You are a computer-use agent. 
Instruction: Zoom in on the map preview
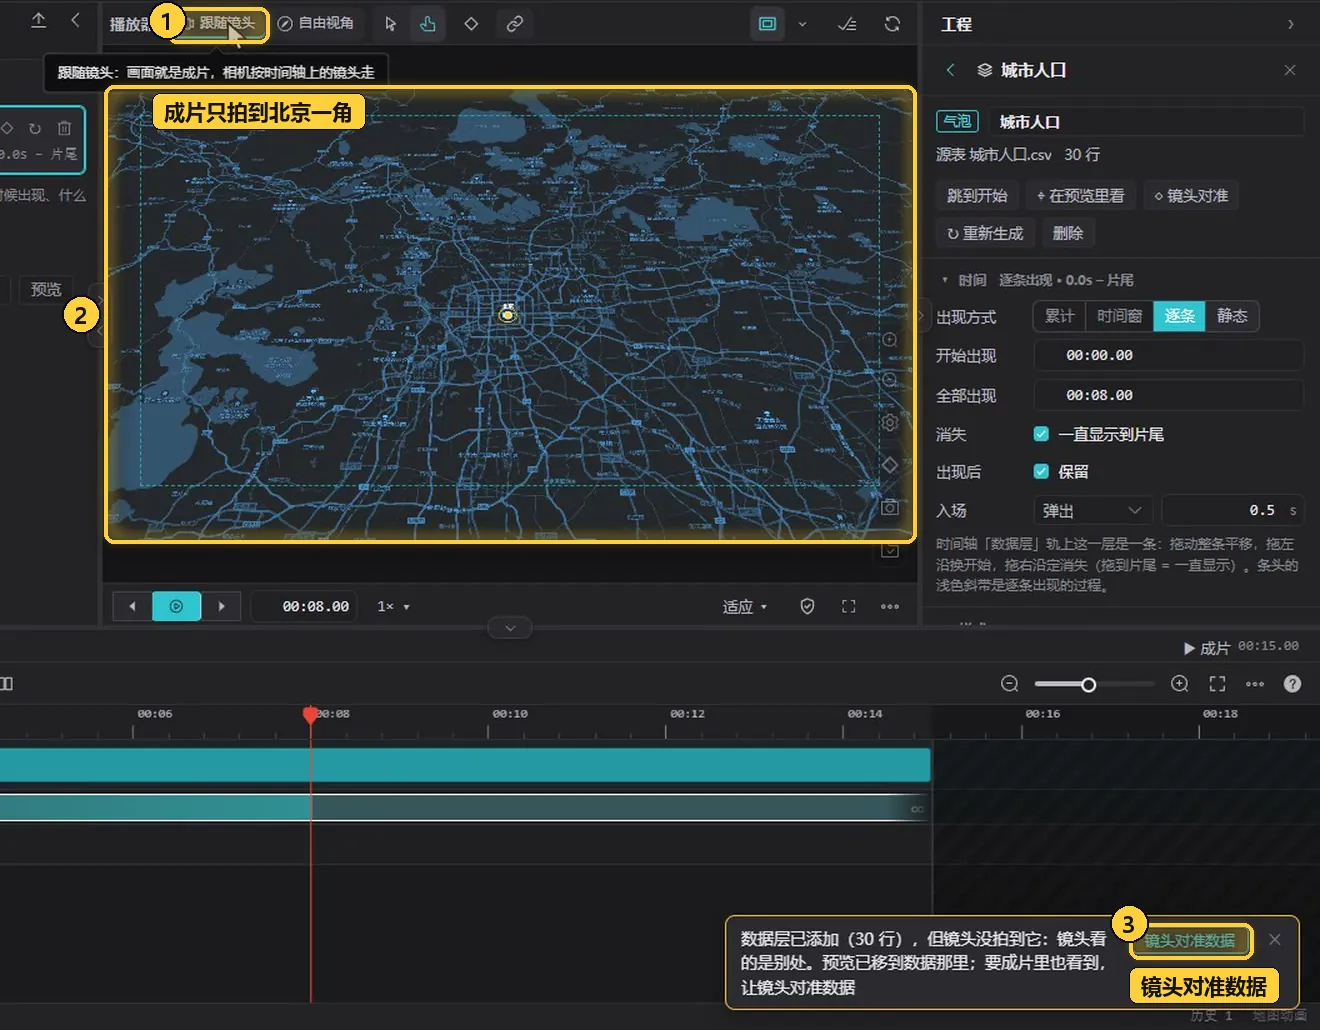coord(889,340)
